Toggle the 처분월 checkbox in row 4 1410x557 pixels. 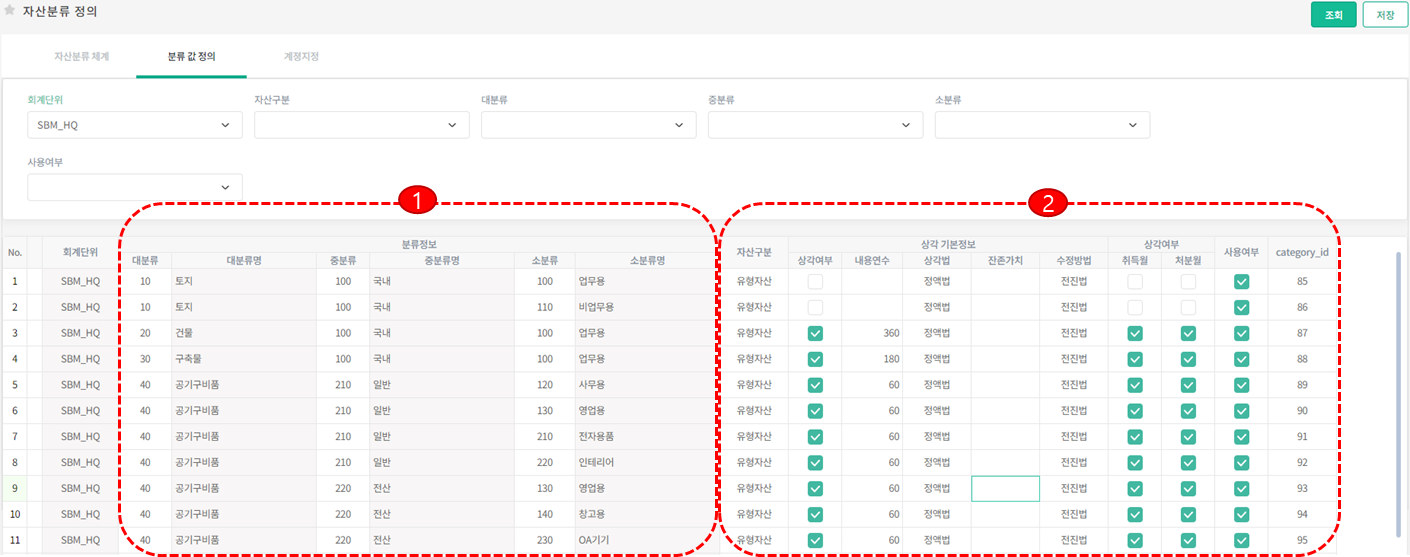pyautogui.click(x=1188, y=359)
